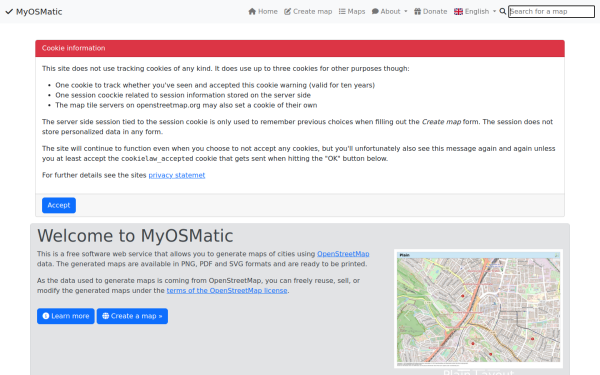
Task: Click the Learn more button
Action: point(66,316)
